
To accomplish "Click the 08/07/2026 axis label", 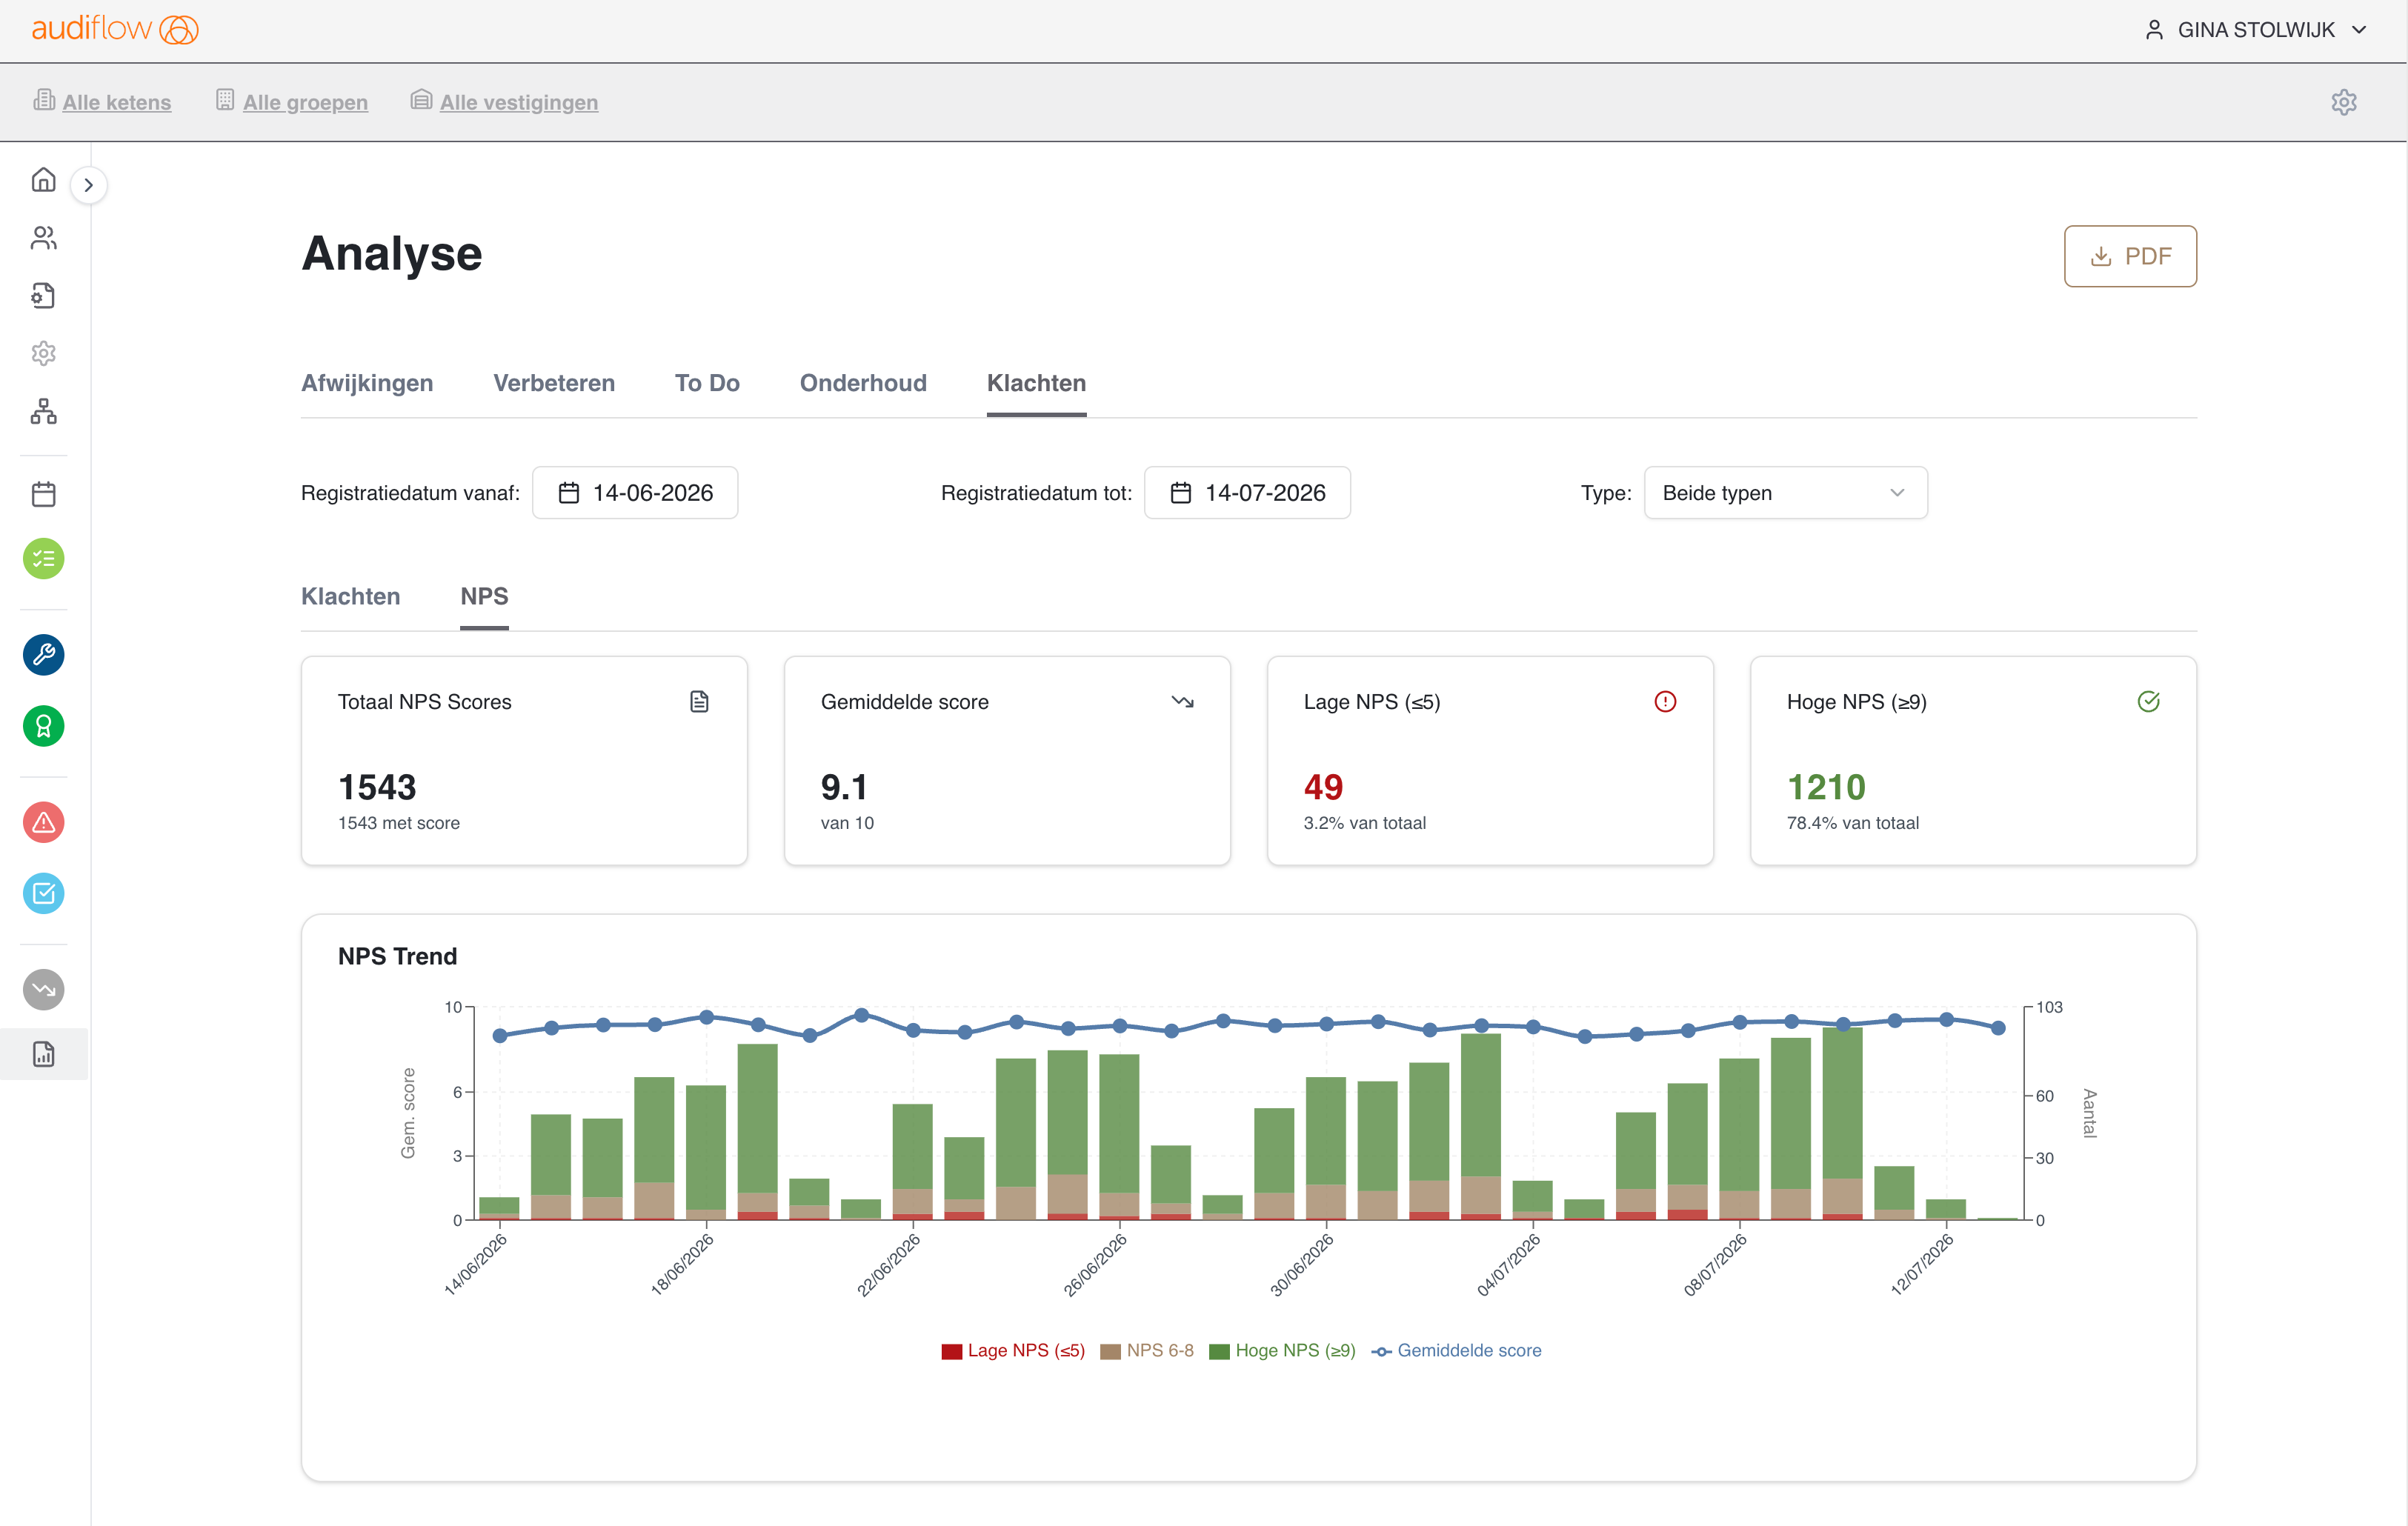I will click(1715, 1264).
